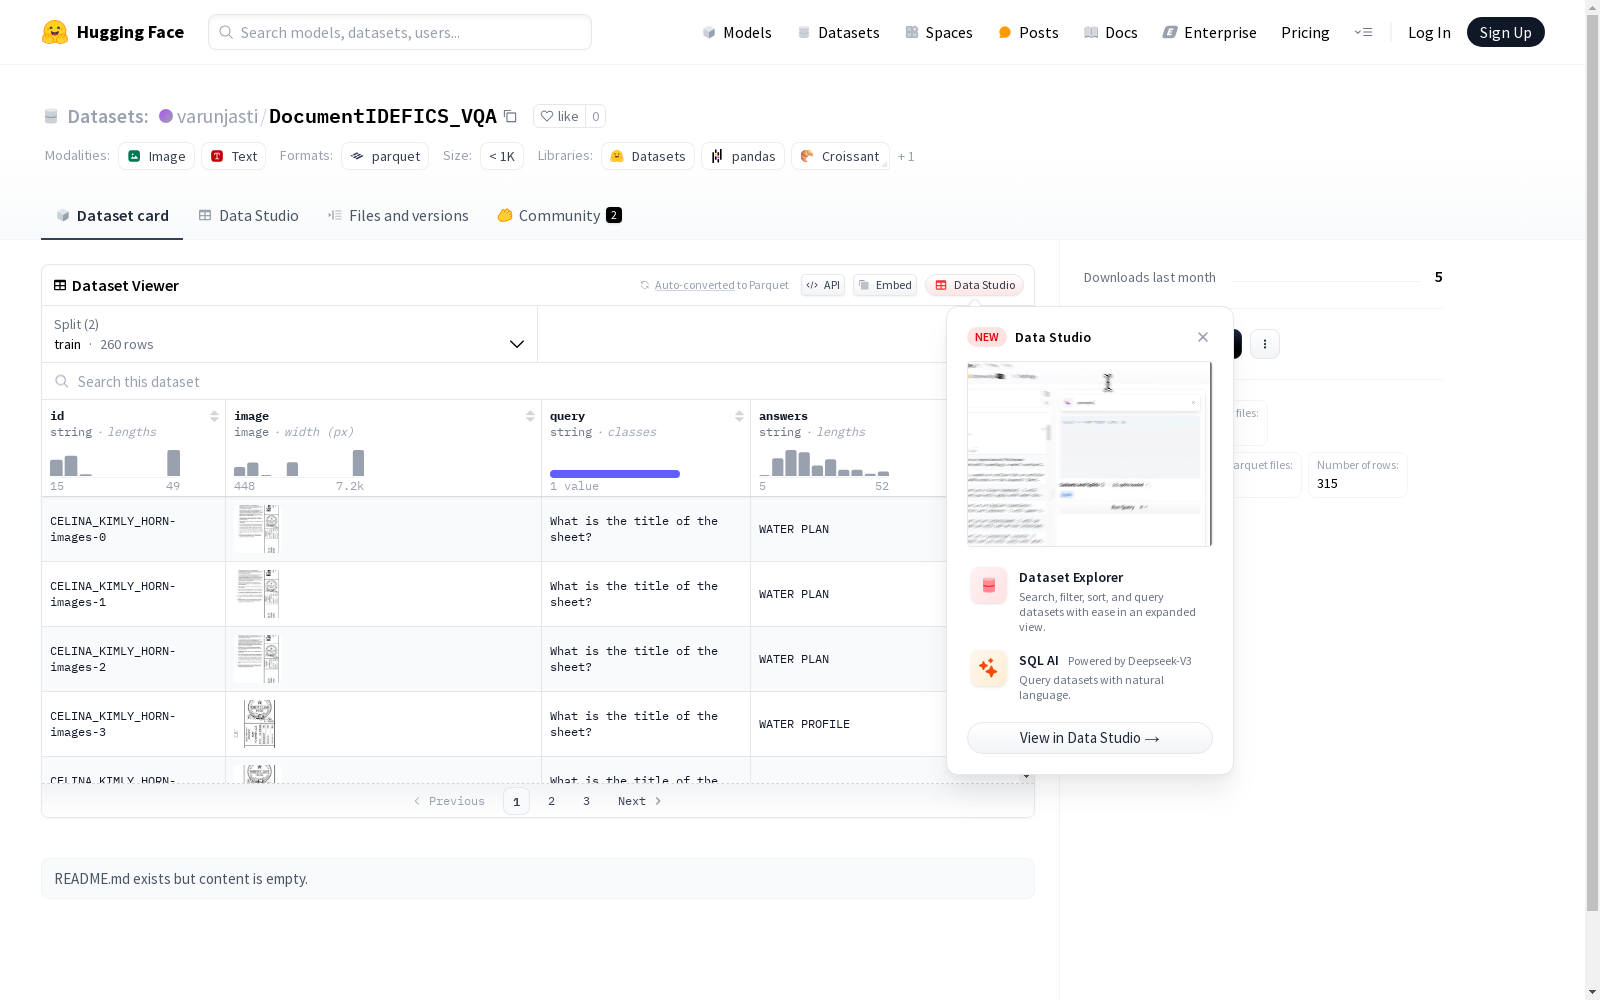Screen dimensions: 1600x1000
Task: Toggle like on this dataset
Action: click(560, 116)
